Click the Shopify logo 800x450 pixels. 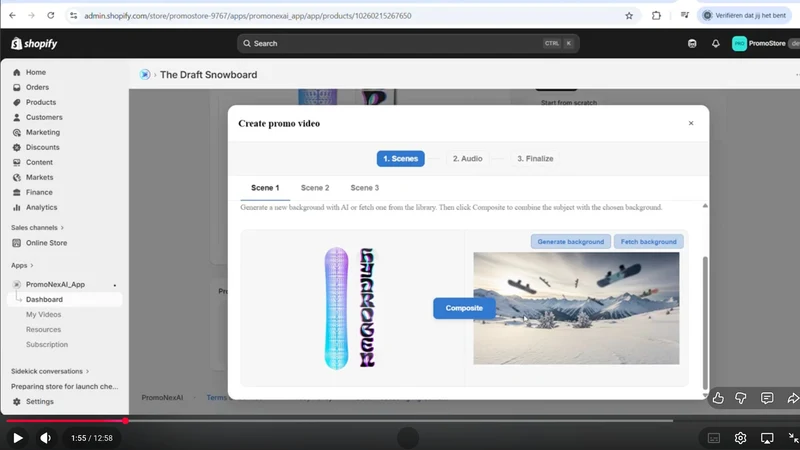34,43
